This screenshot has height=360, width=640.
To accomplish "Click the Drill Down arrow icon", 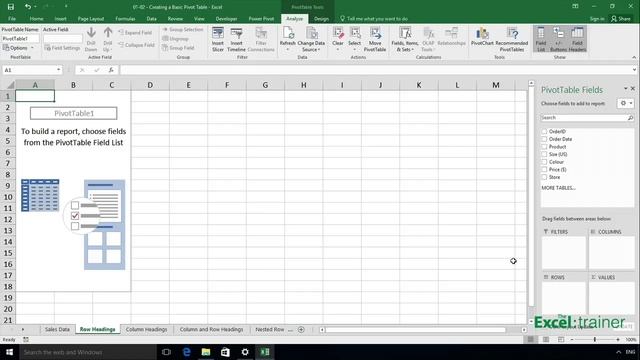I will [91, 33].
